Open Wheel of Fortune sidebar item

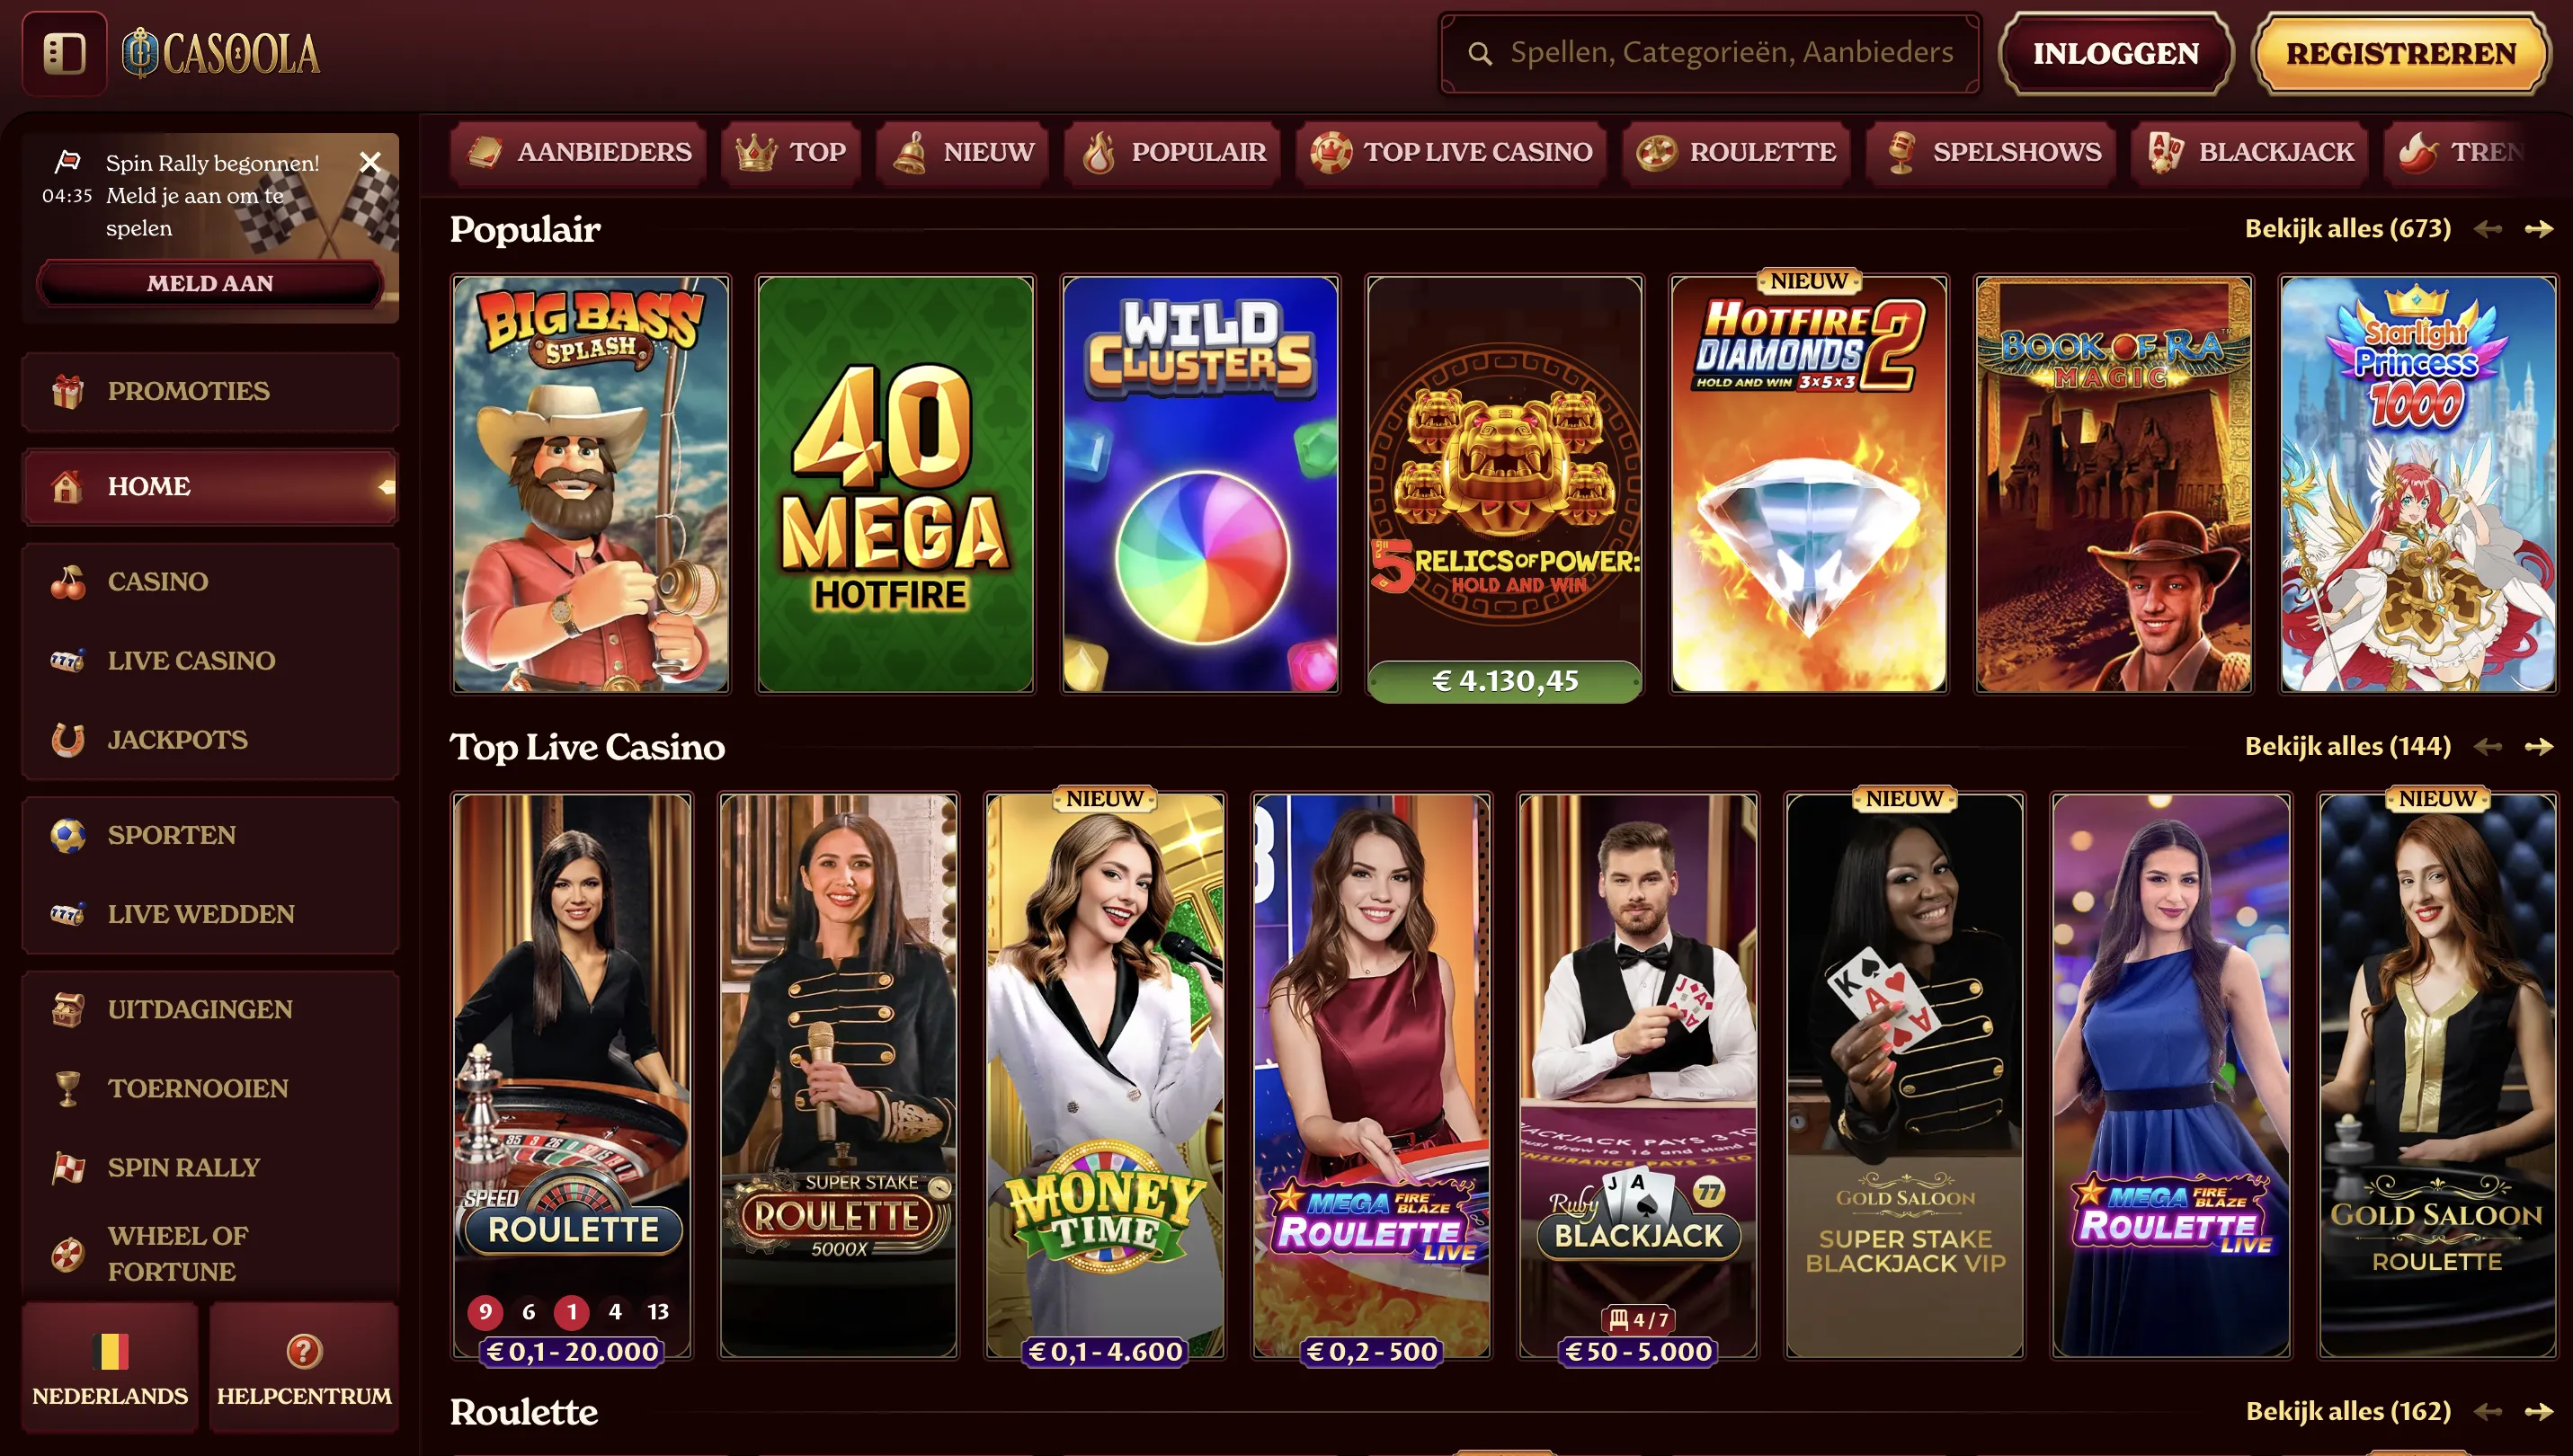click(x=210, y=1253)
